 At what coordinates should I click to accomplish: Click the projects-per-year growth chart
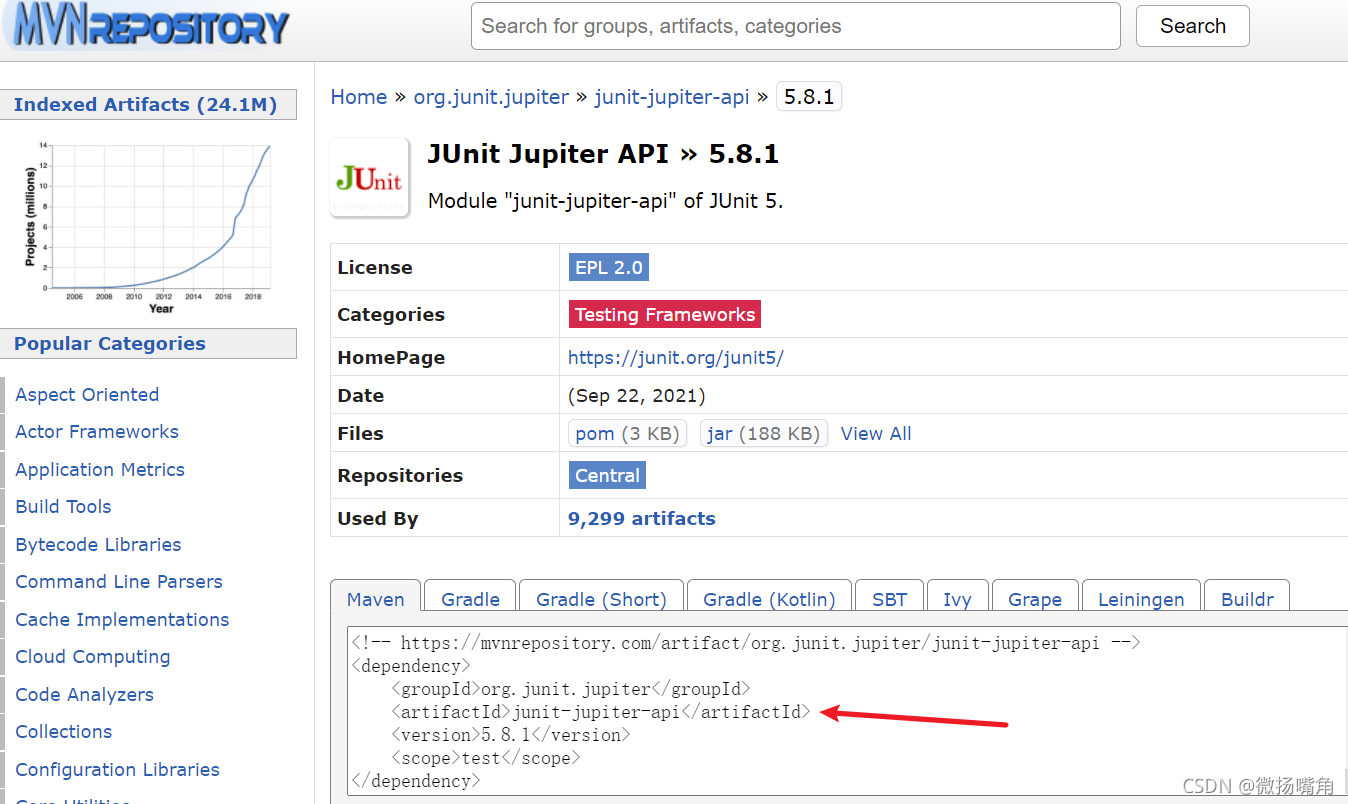[x=147, y=228]
